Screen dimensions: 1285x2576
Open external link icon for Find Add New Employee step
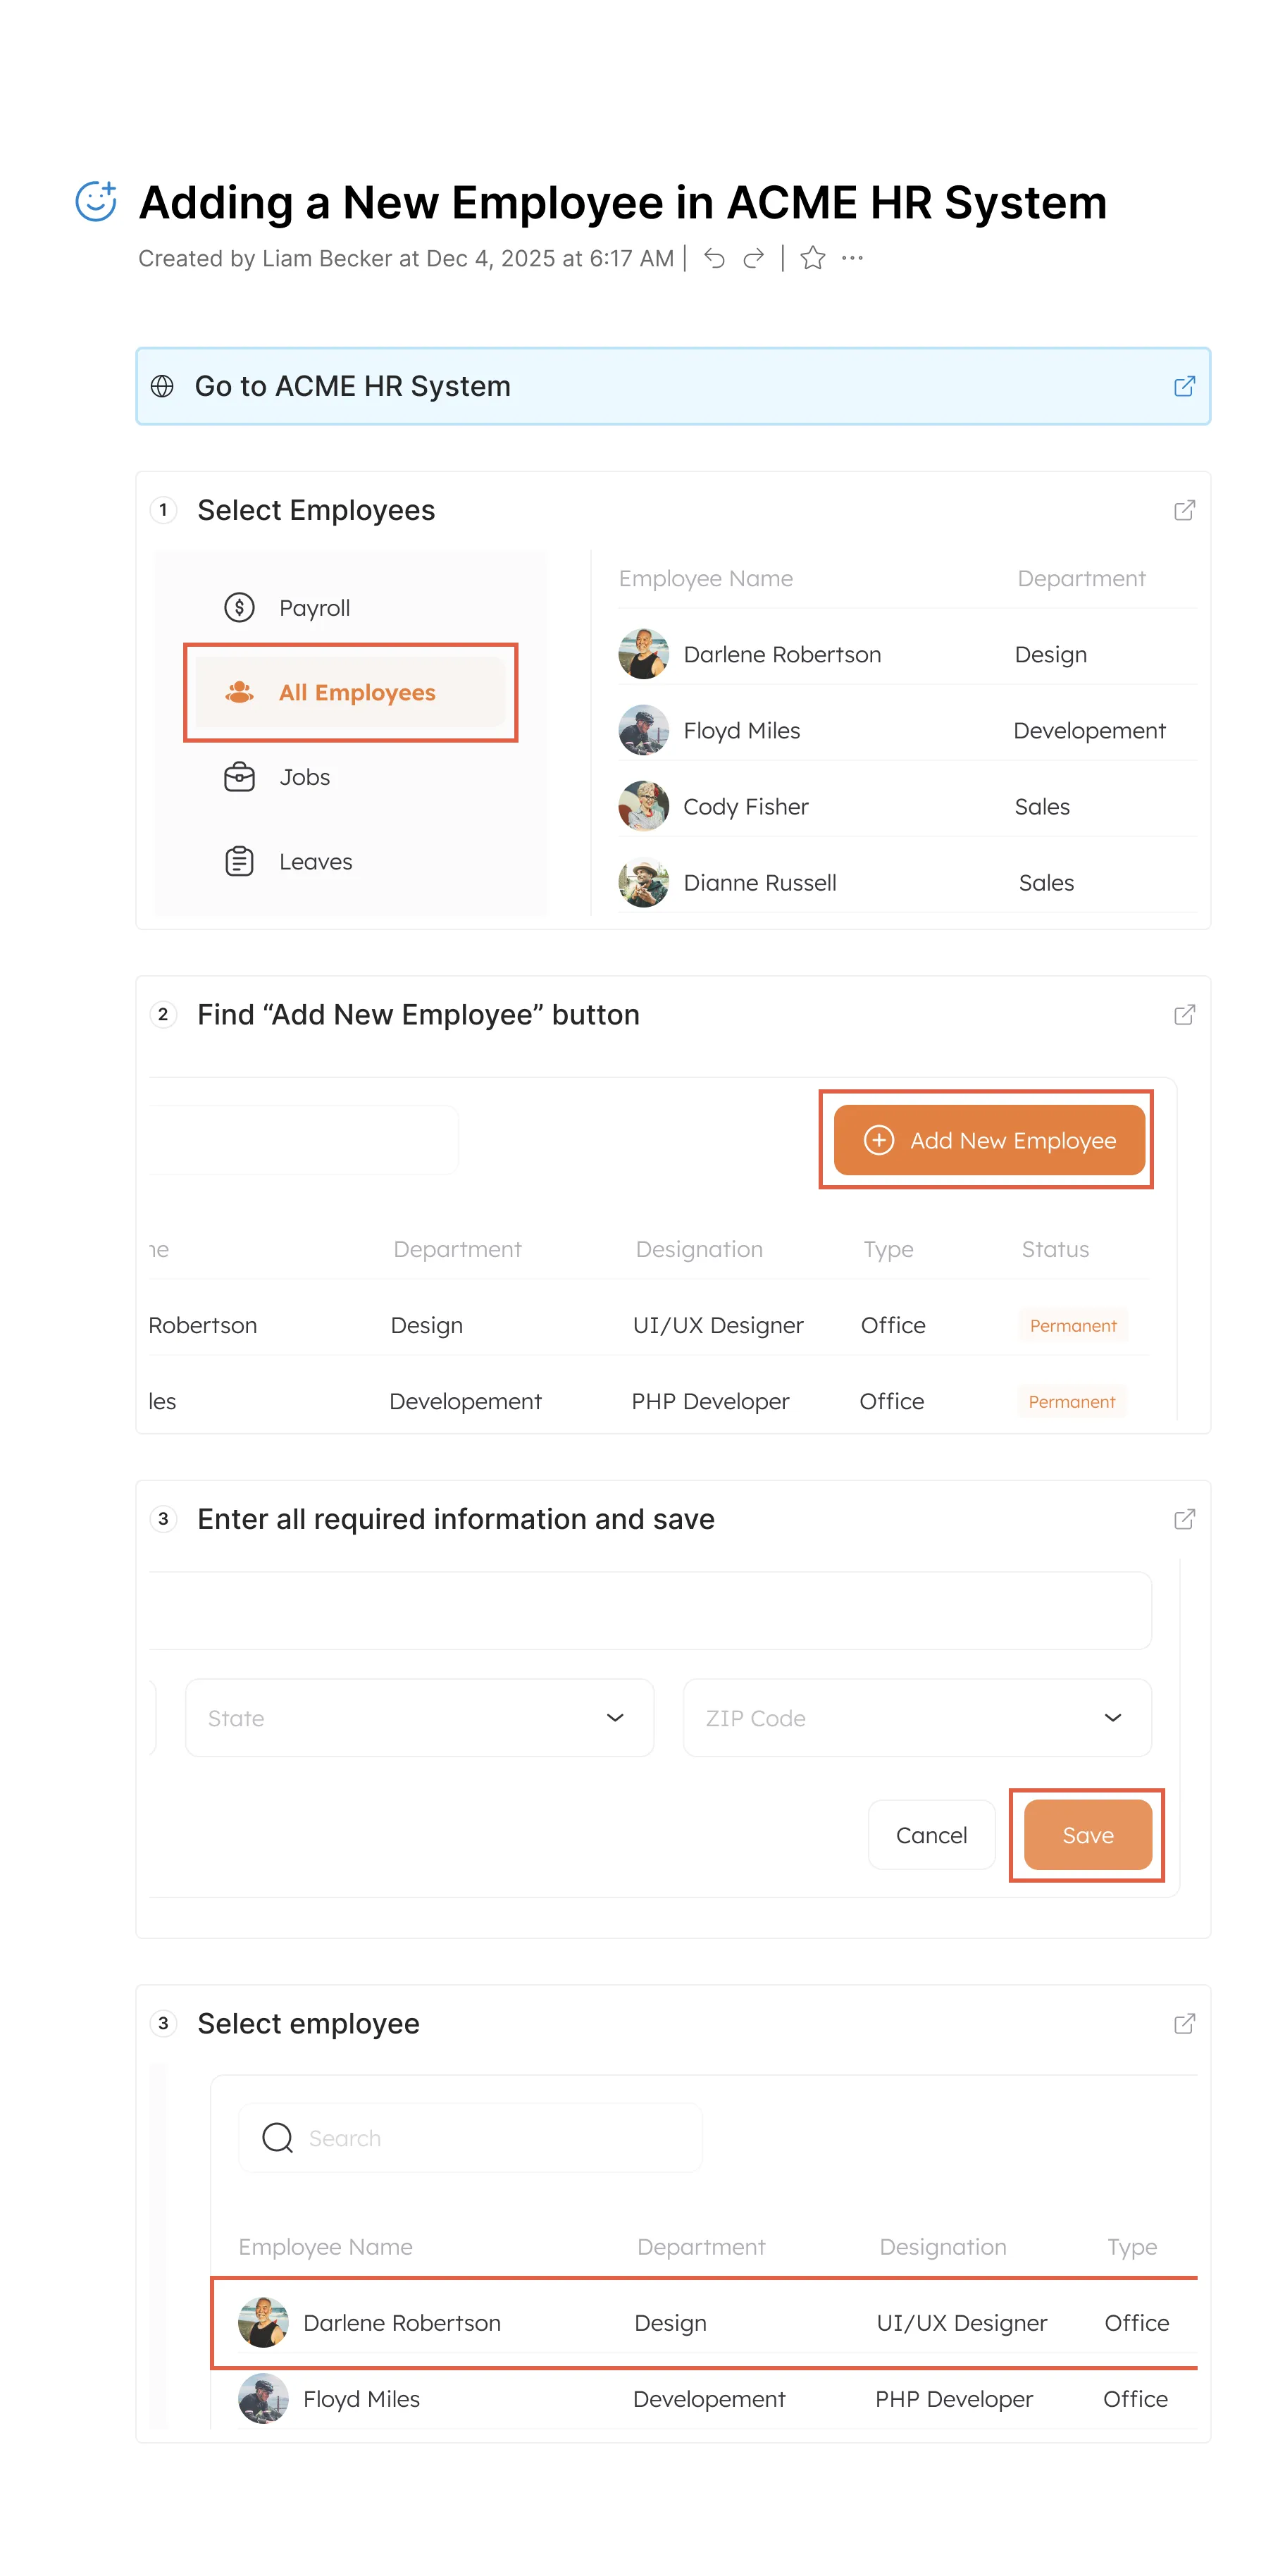pos(1183,1015)
